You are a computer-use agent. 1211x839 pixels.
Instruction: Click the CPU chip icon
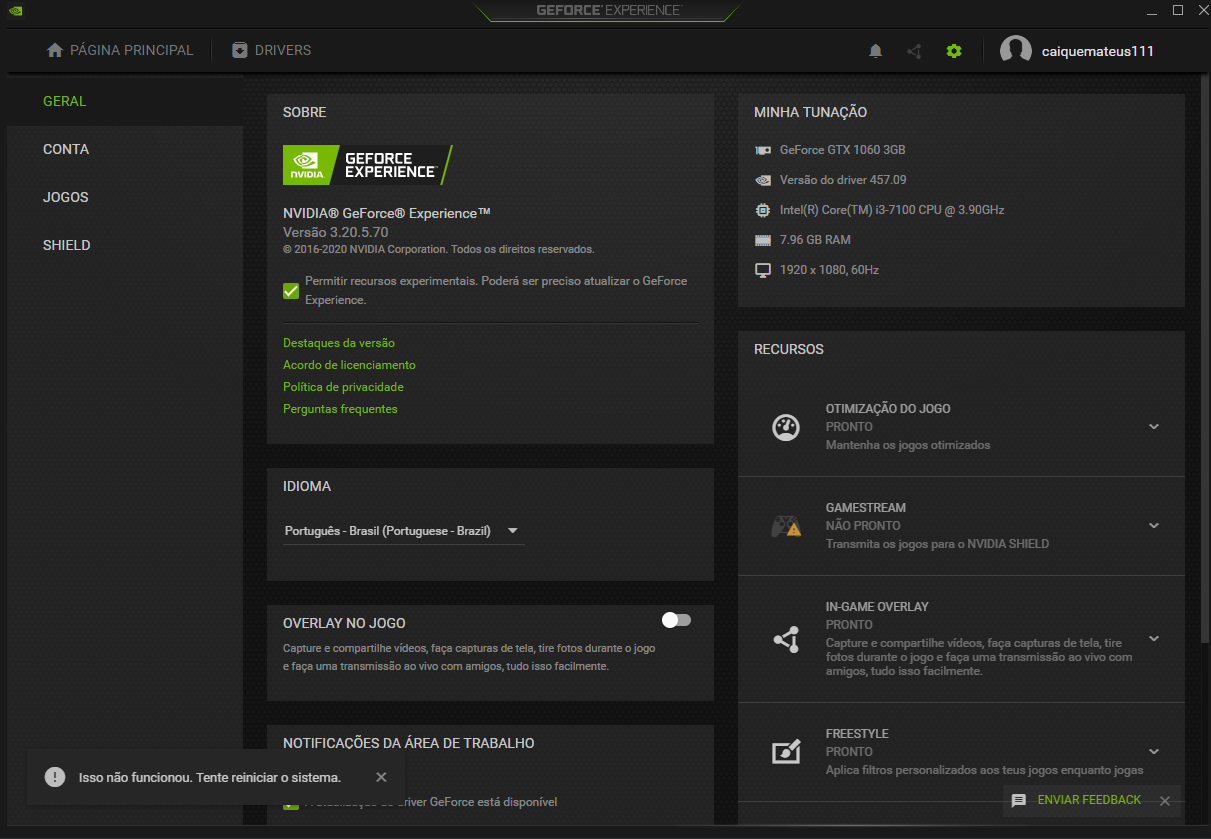pos(763,210)
